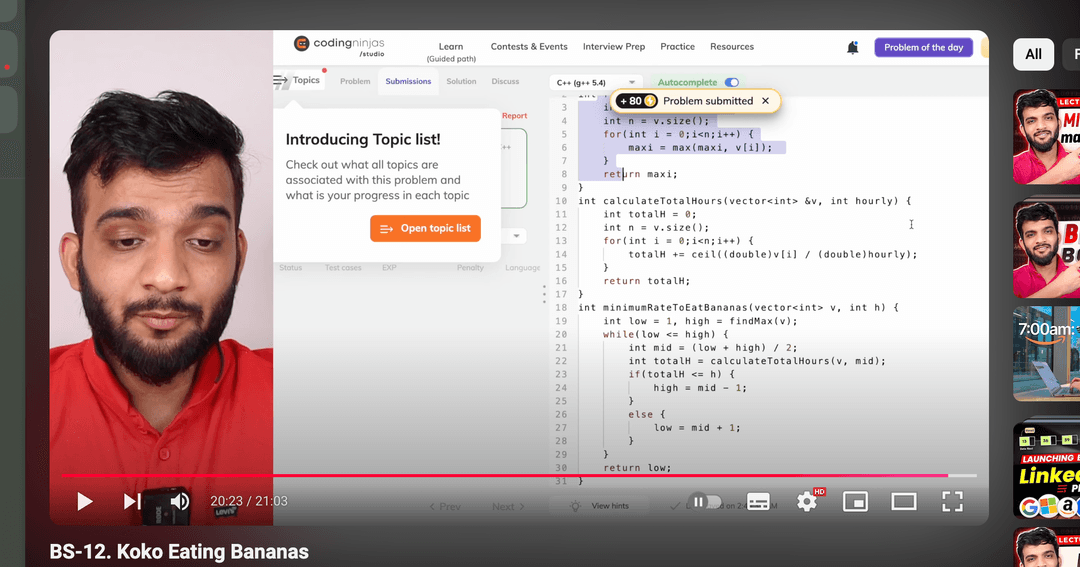Image resolution: width=1080 pixels, height=567 pixels.
Task: Turn on subtitles with captions icon
Action: 758,501
